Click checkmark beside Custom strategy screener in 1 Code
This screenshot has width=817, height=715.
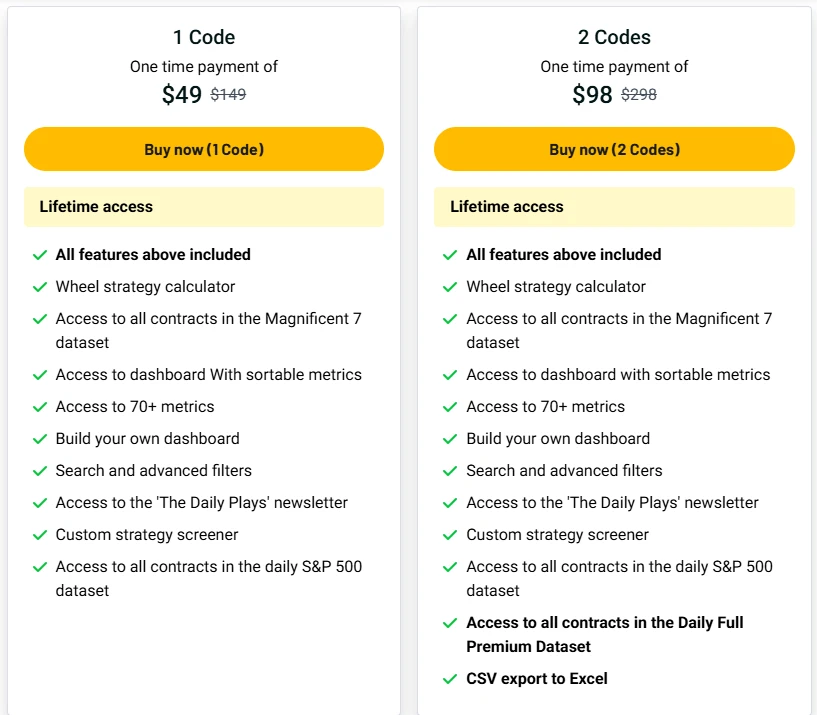pyautogui.click(x=40, y=535)
